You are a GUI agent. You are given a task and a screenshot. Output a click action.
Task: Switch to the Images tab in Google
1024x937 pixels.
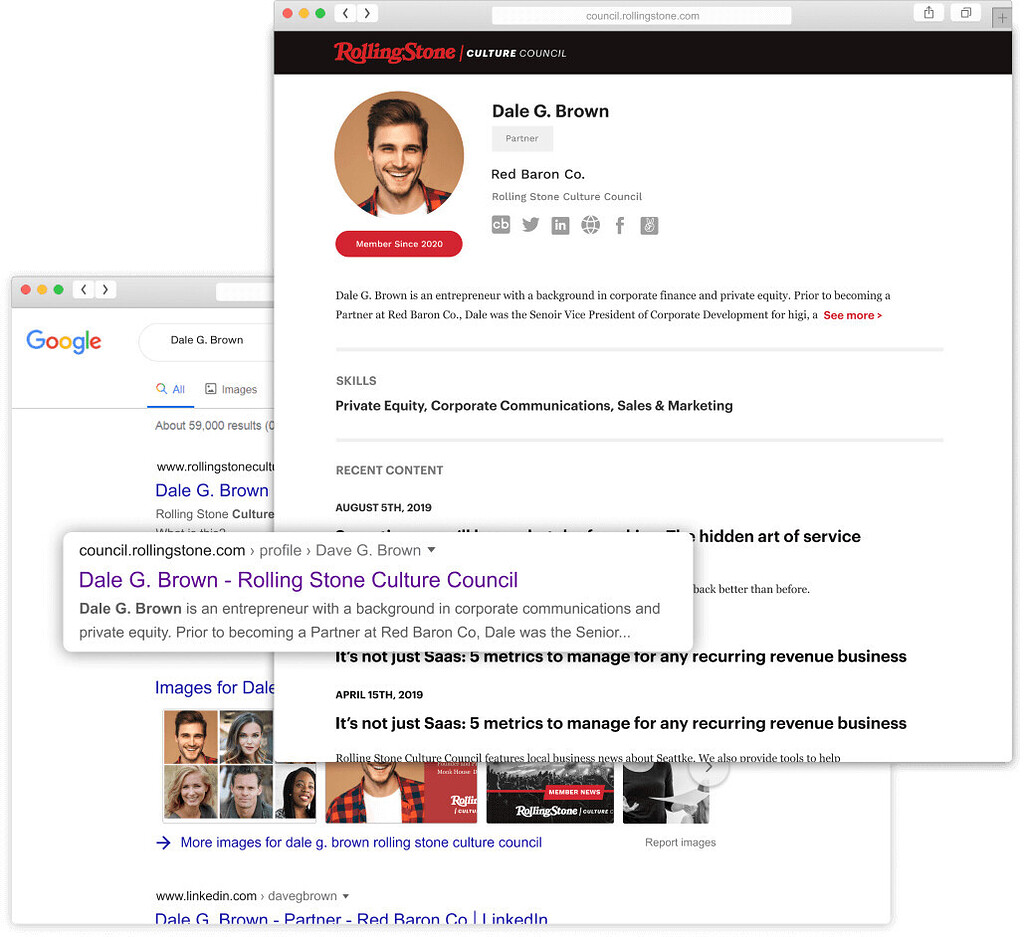click(232, 390)
